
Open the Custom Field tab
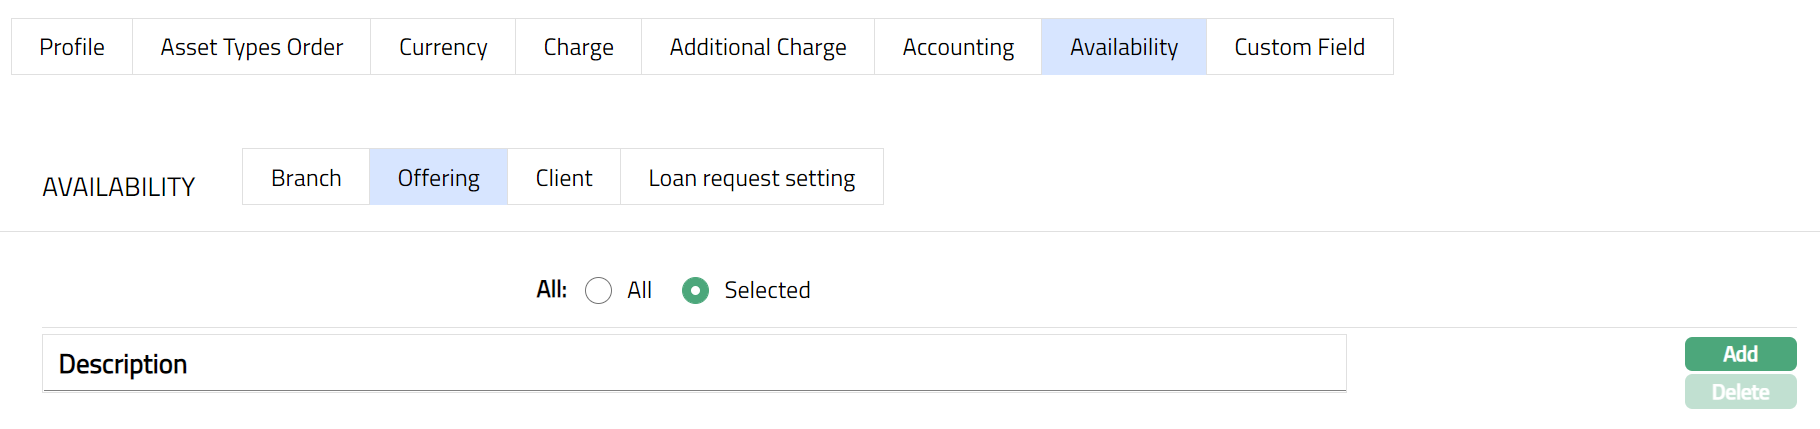point(1299,47)
